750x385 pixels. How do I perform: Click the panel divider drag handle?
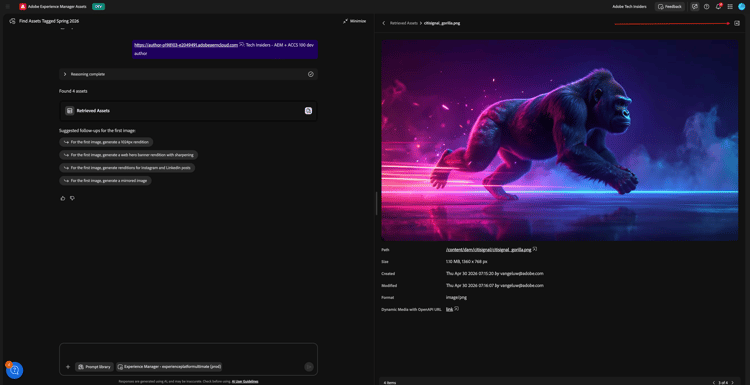(376, 203)
